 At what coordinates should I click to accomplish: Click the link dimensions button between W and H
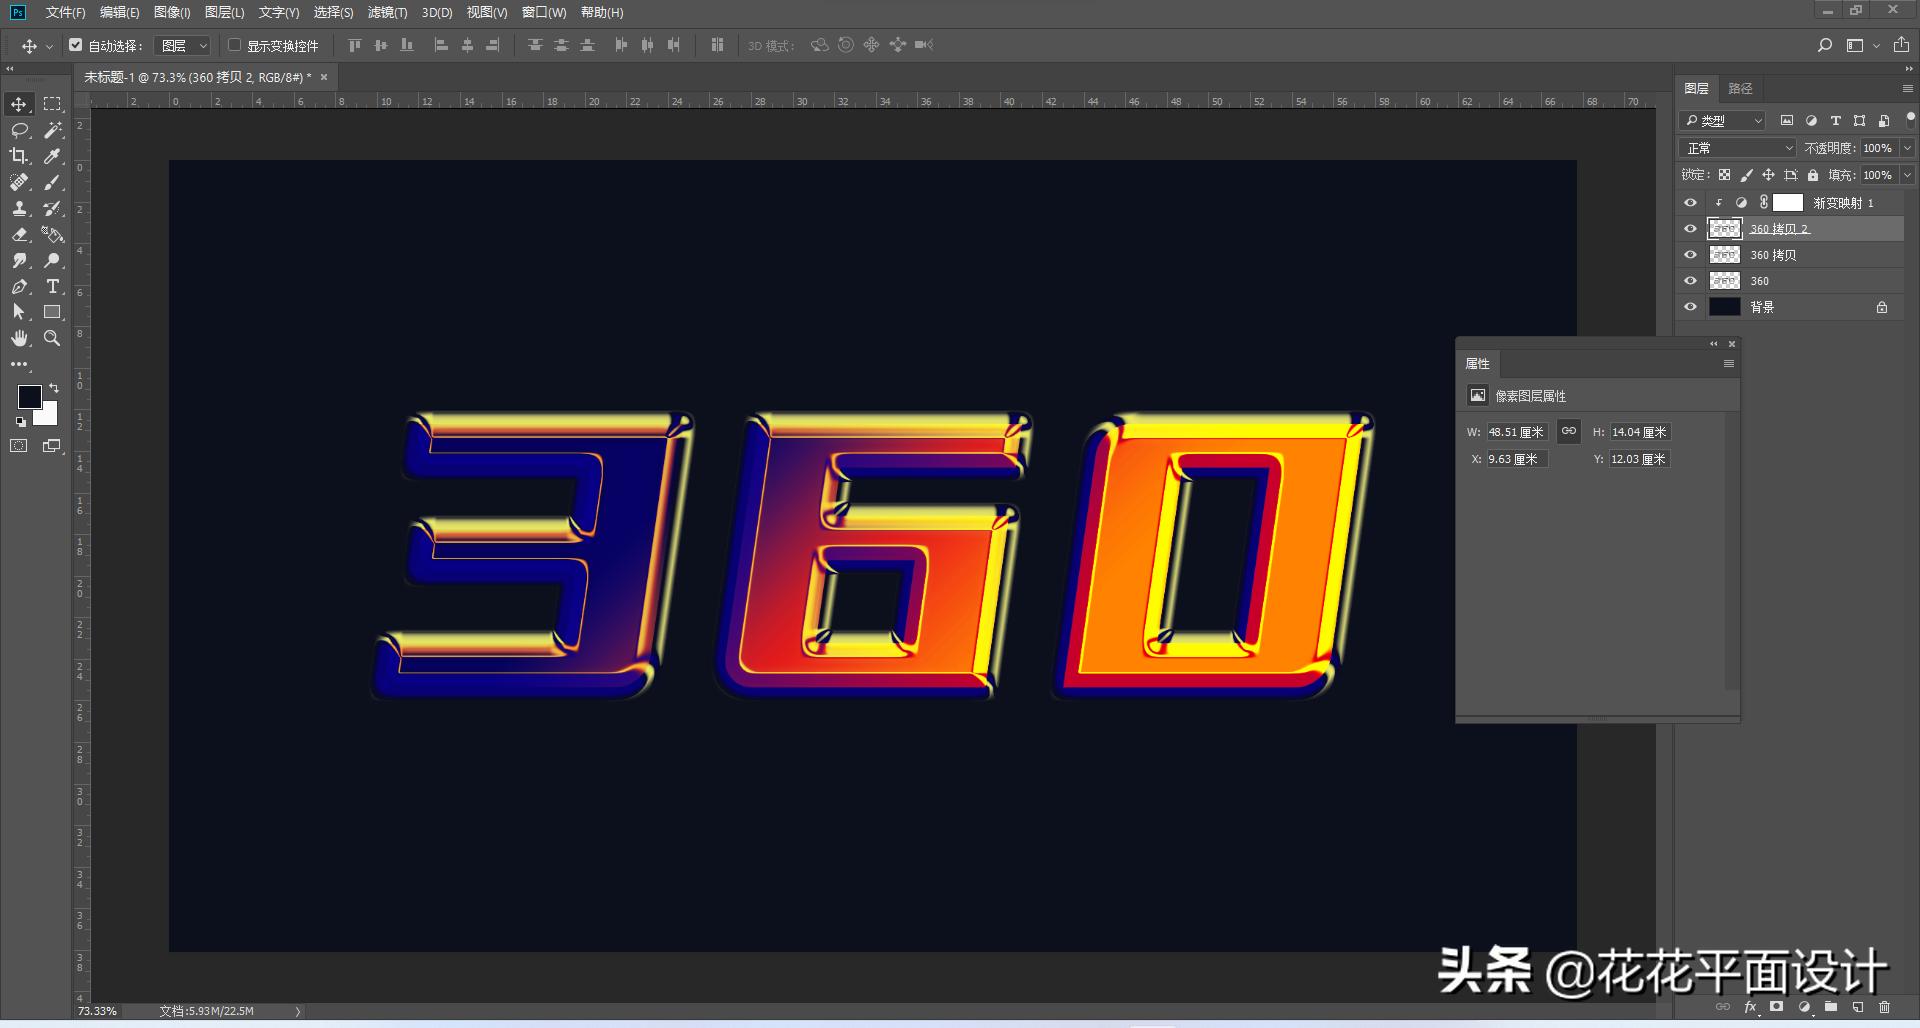(x=1568, y=431)
